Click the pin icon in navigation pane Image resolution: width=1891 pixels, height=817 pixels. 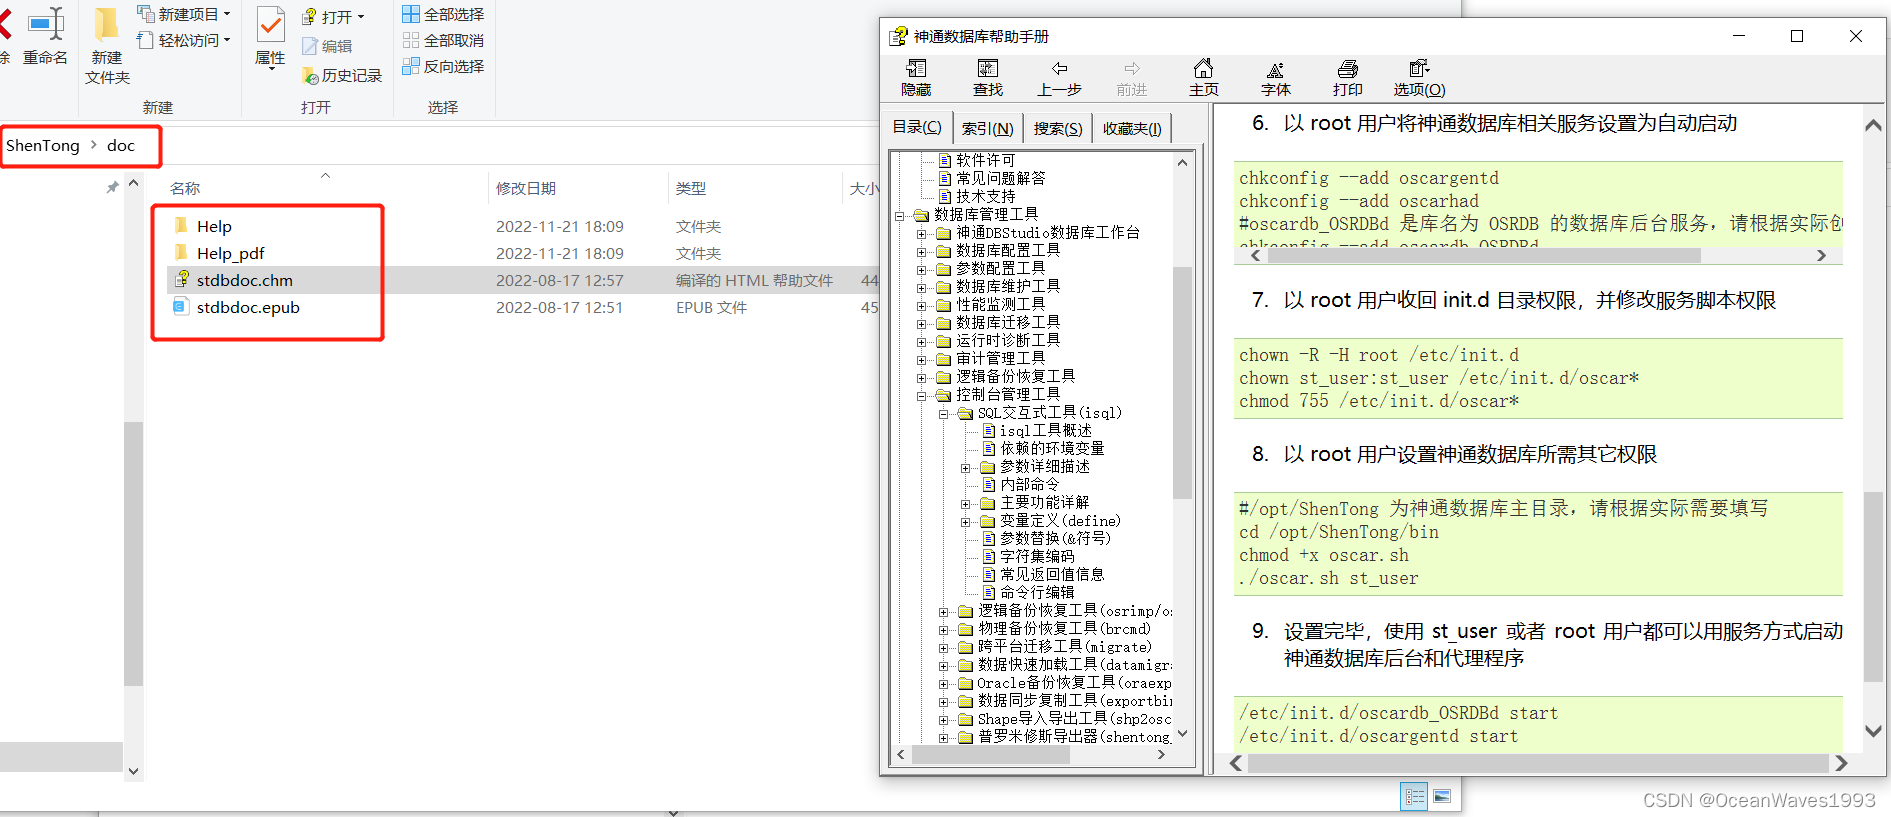tap(113, 187)
